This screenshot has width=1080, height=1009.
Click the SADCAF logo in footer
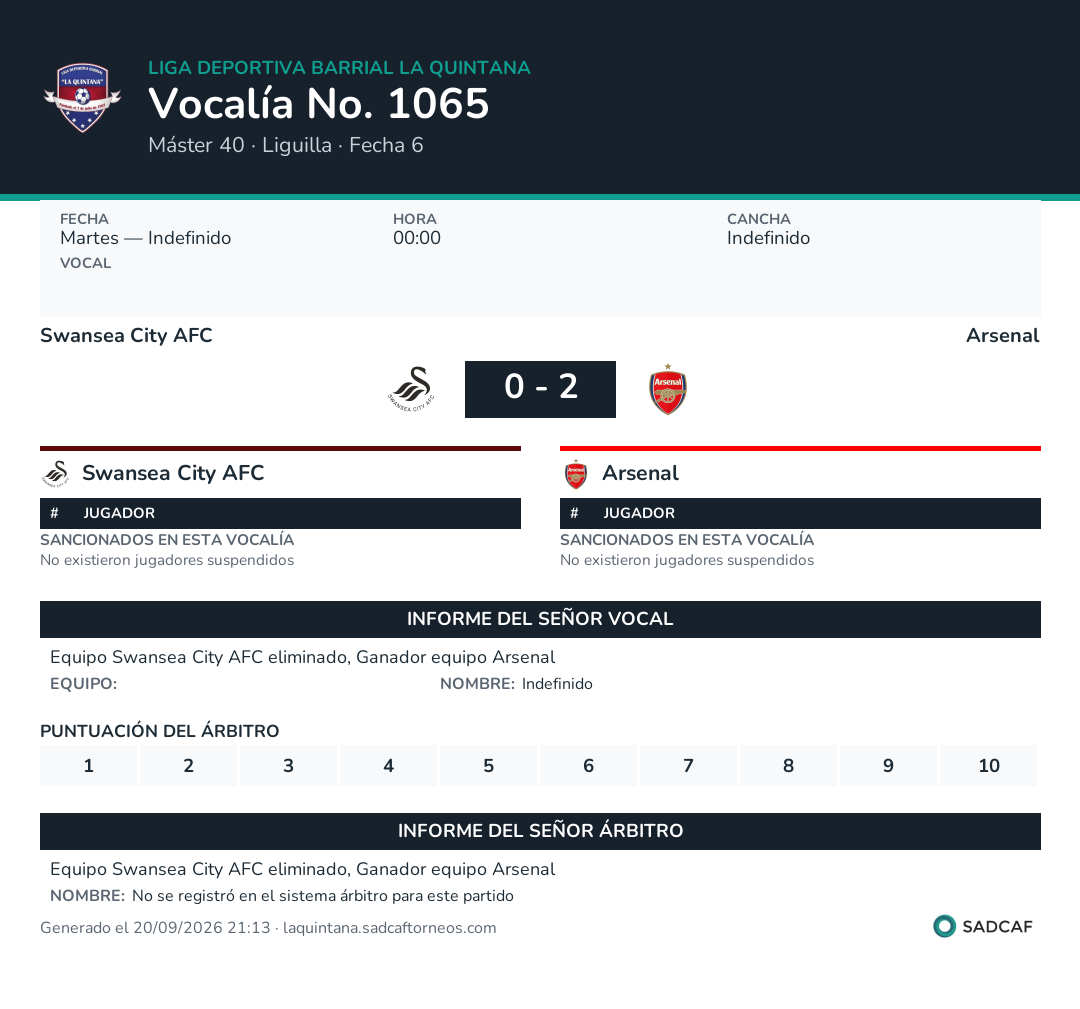983,926
